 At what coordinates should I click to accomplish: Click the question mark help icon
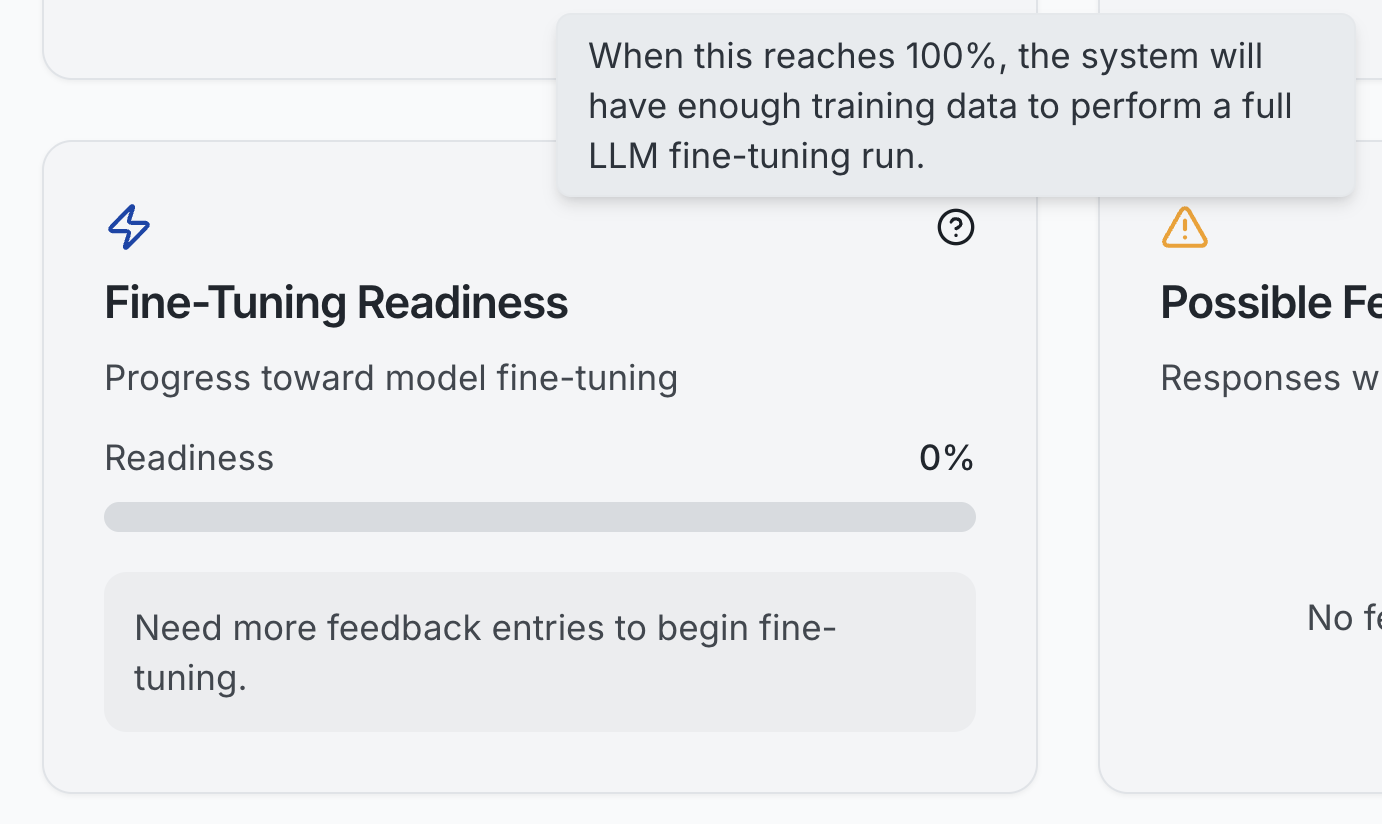(955, 227)
